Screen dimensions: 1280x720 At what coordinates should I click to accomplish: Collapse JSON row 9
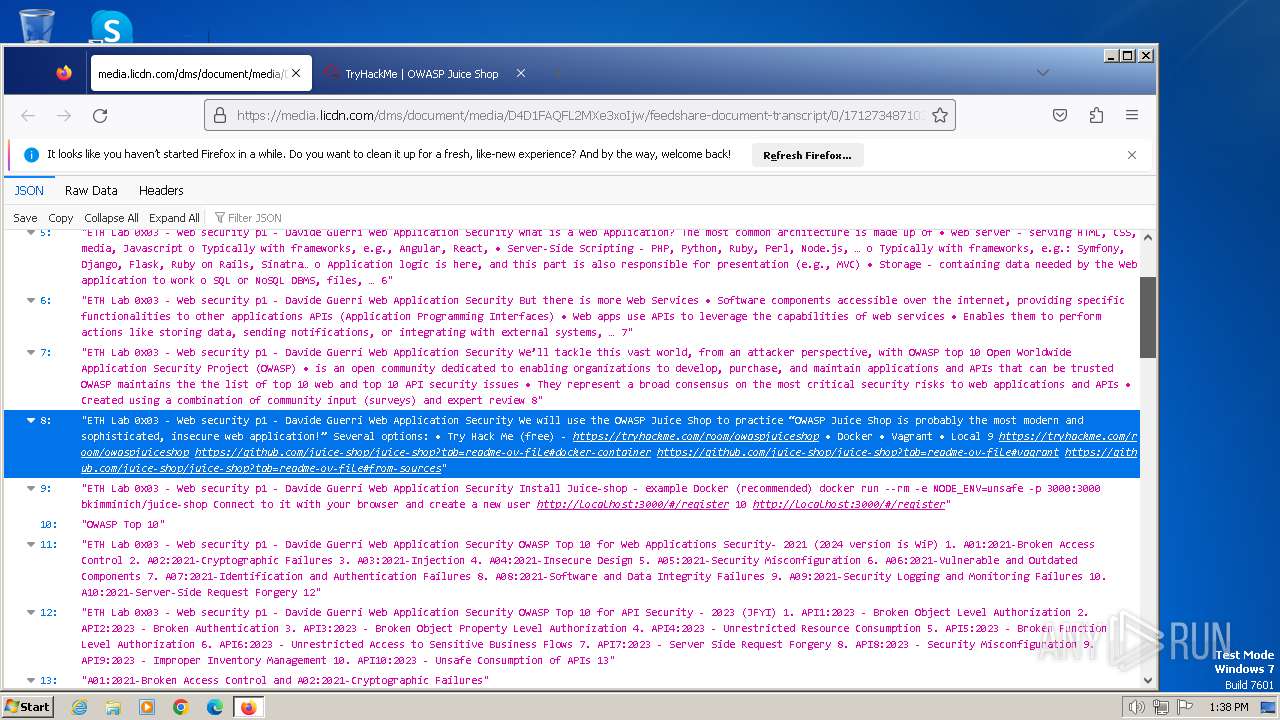31,488
